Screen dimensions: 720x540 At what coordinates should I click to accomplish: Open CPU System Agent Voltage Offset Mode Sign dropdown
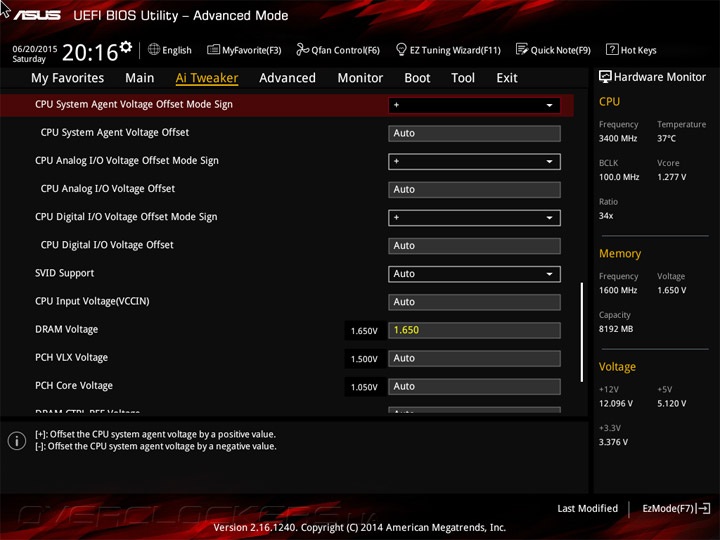coord(474,105)
